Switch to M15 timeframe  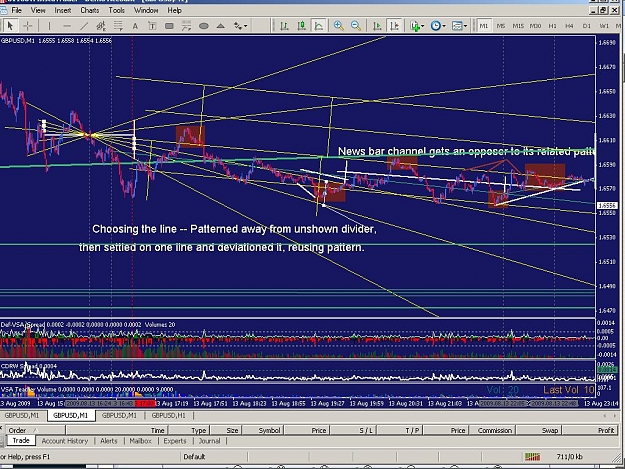pyautogui.click(x=518, y=26)
